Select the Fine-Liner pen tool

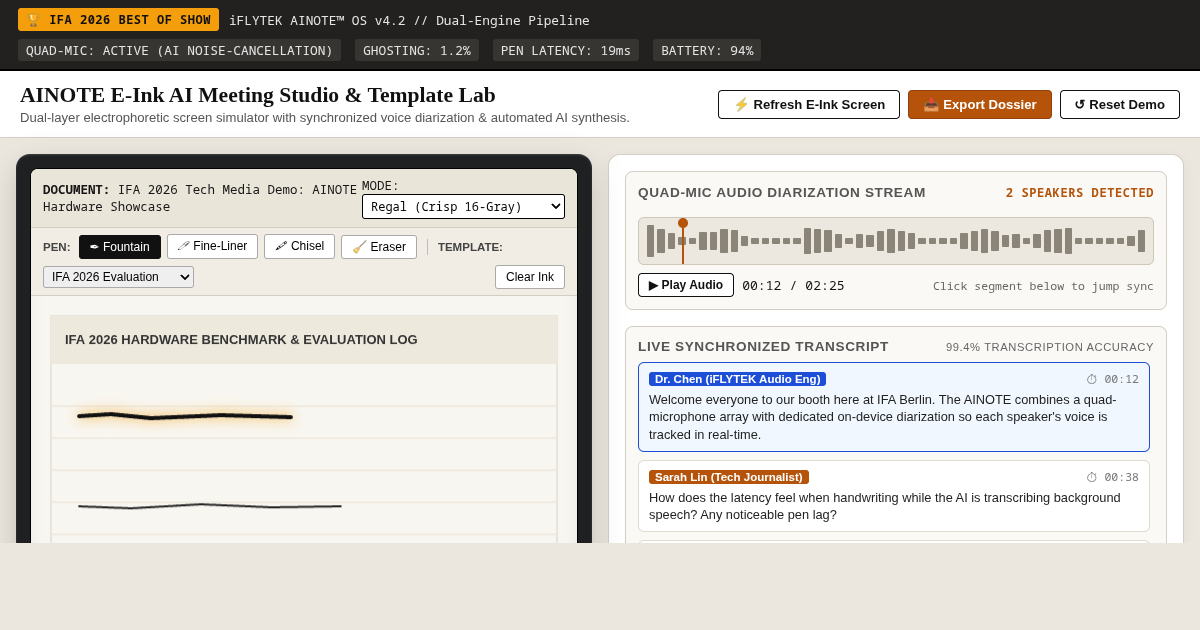tap(212, 247)
